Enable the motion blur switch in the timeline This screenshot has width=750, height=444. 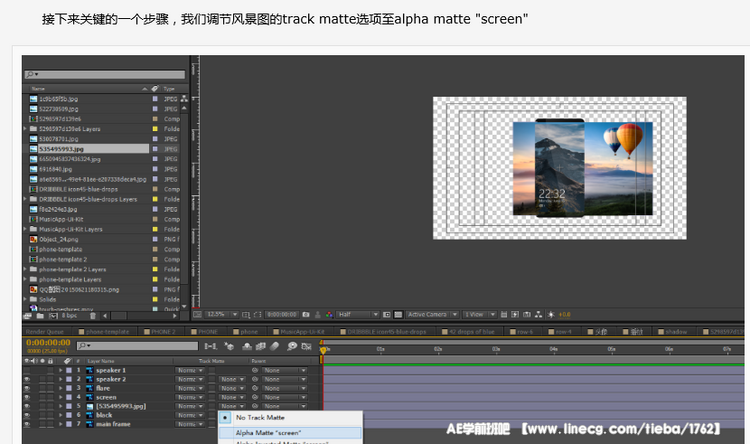click(x=275, y=346)
